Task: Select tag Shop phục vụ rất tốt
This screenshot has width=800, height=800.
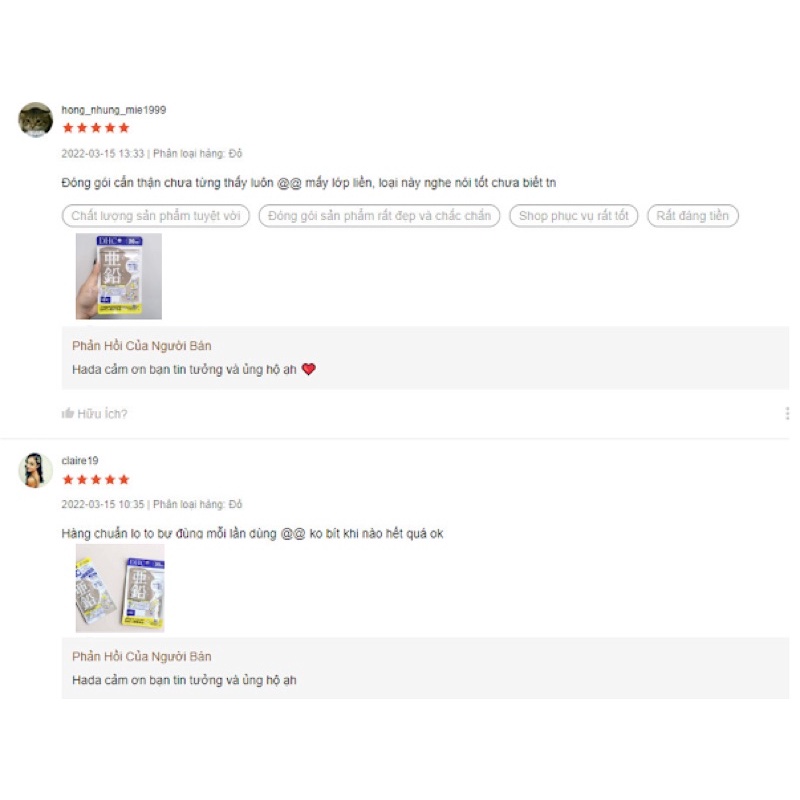Action: point(573,216)
